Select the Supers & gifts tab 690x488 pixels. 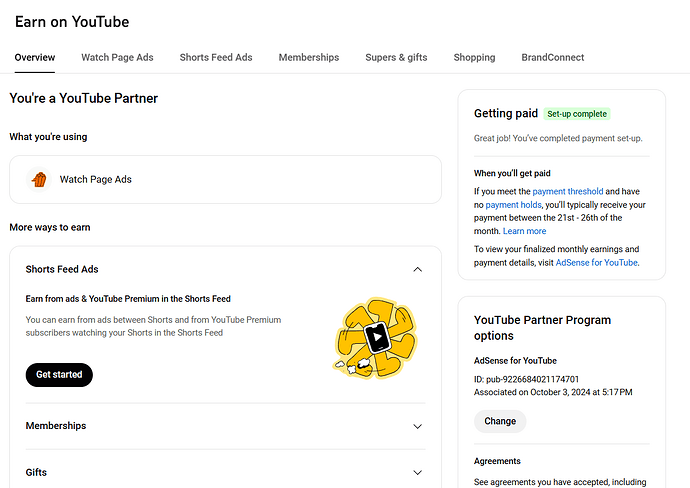point(396,58)
